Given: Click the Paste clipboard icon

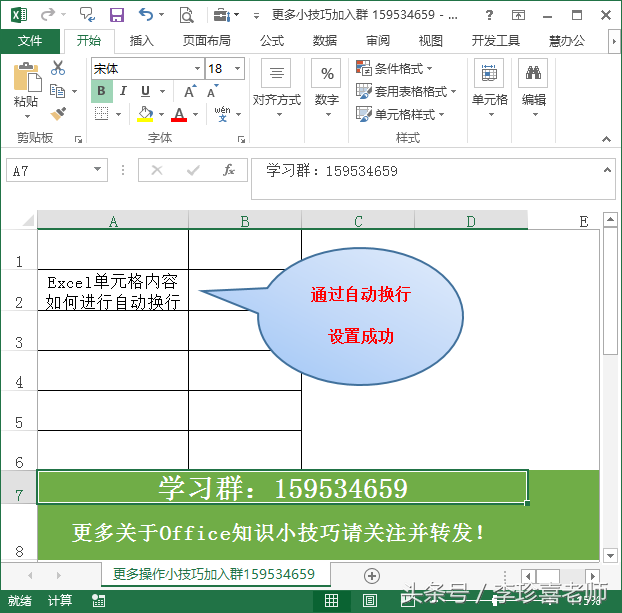Looking at the screenshot, I should tap(27, 77).
